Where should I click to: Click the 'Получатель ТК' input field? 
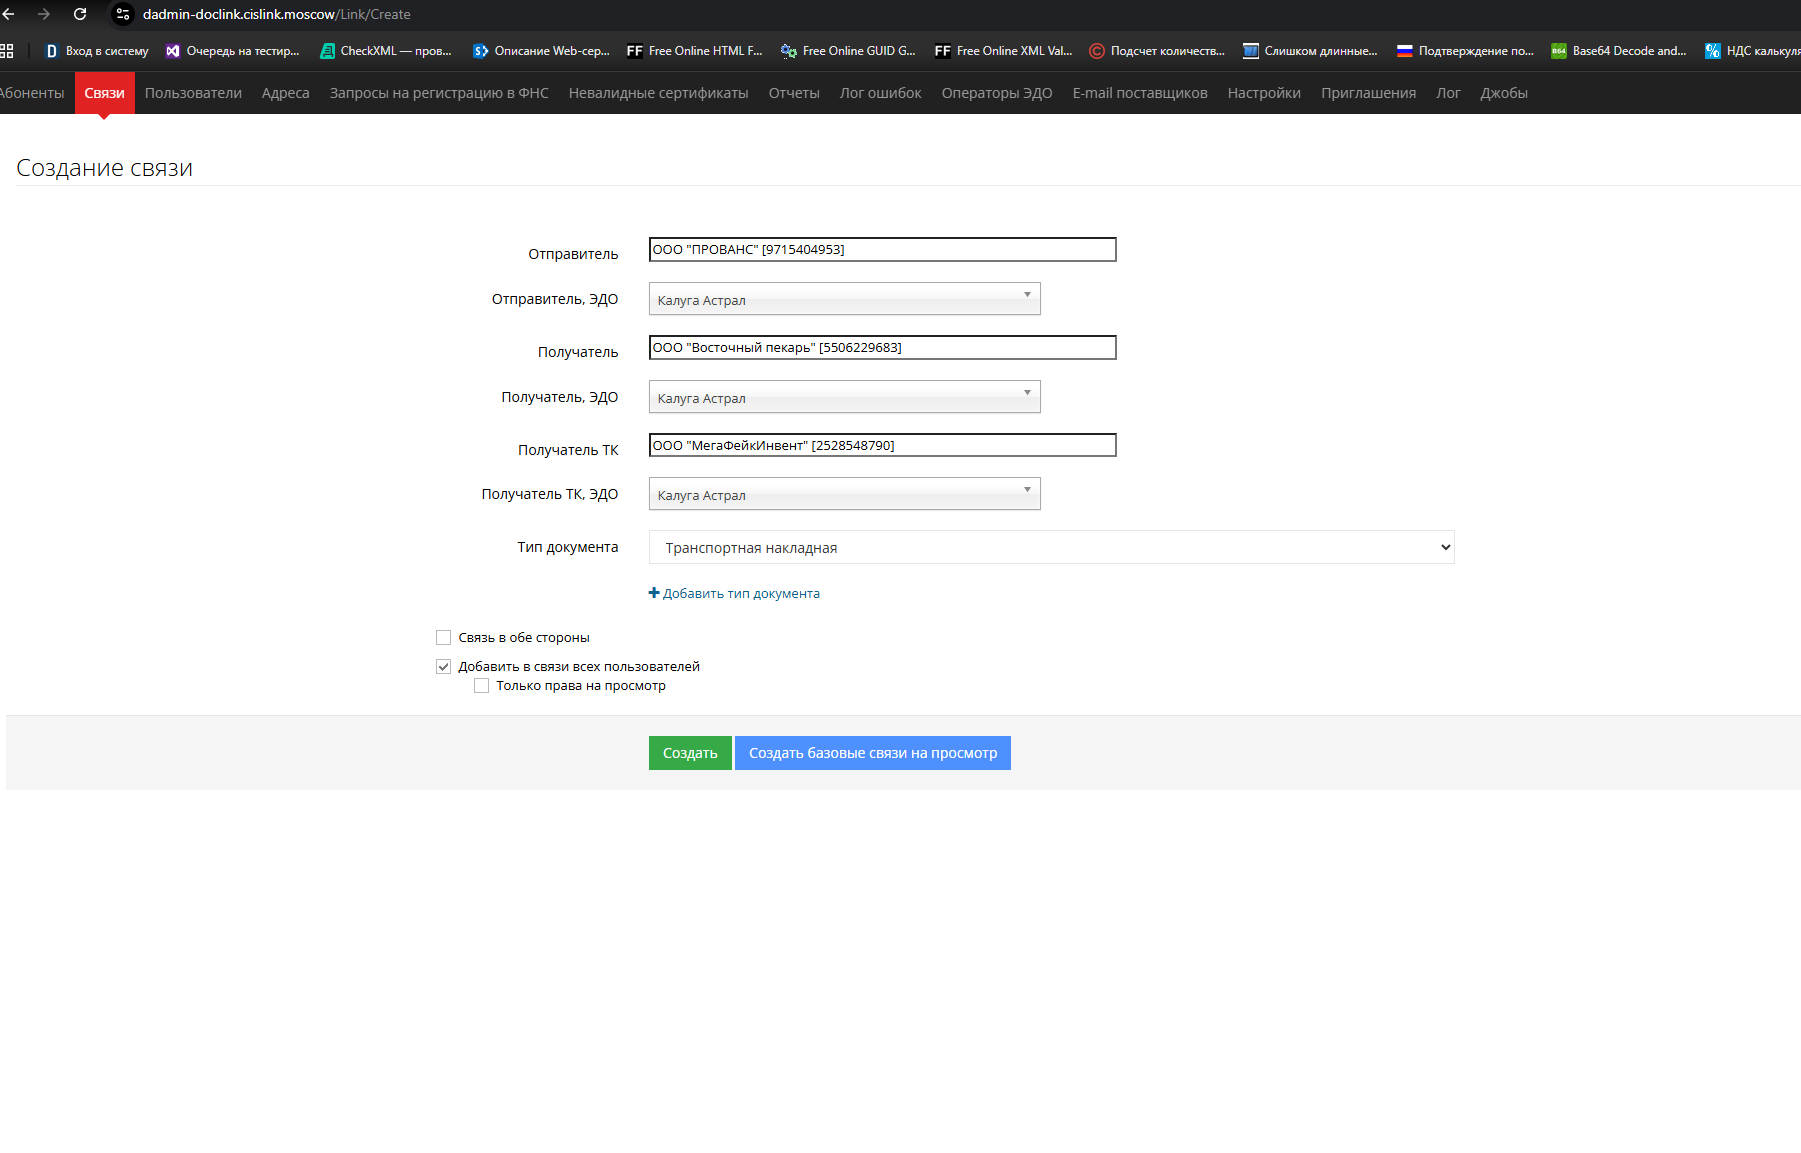883,445
